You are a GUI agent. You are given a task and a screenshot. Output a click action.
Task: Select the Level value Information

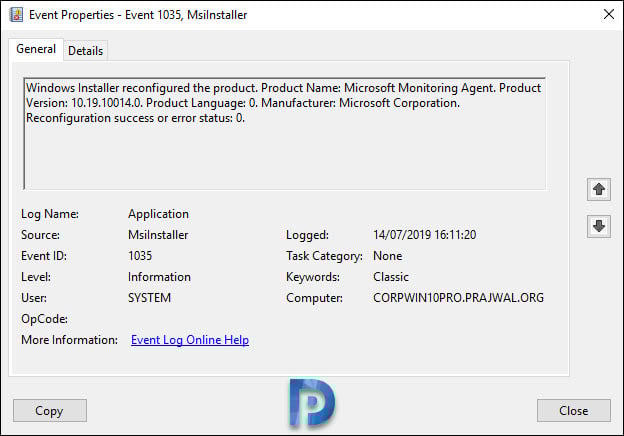tap(159, 277)
